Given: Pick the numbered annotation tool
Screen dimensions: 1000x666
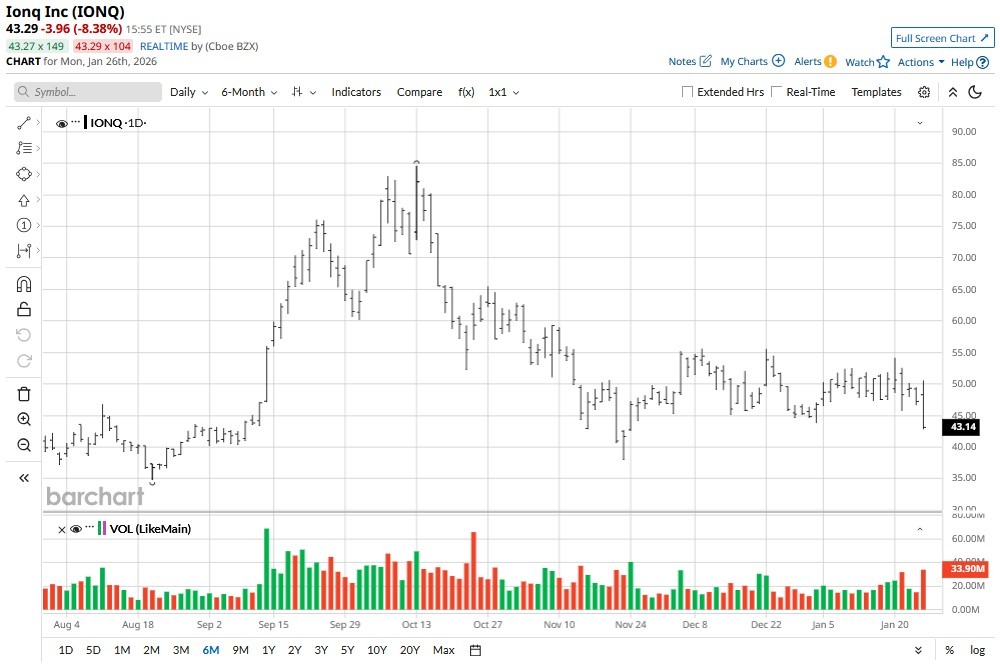Looking at the screenshot, I should click(24, 225).
